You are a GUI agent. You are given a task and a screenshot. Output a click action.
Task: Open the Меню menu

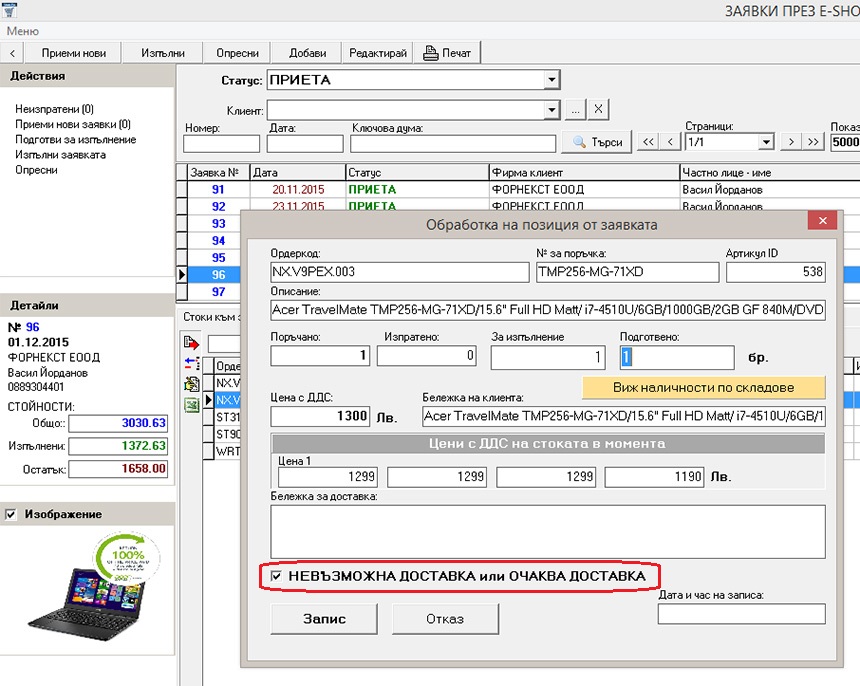pos(22,31)
